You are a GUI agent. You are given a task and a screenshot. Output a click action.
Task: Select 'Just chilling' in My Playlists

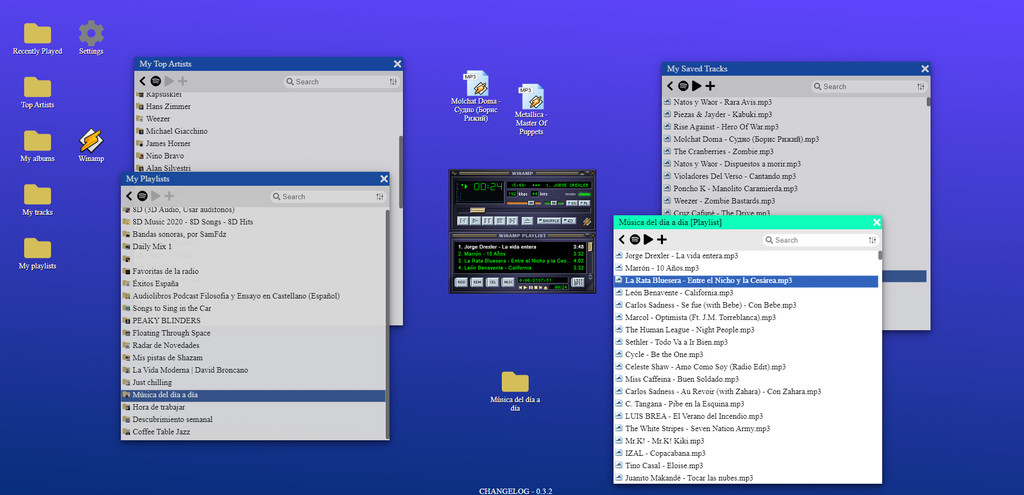[x=152, y=382]
